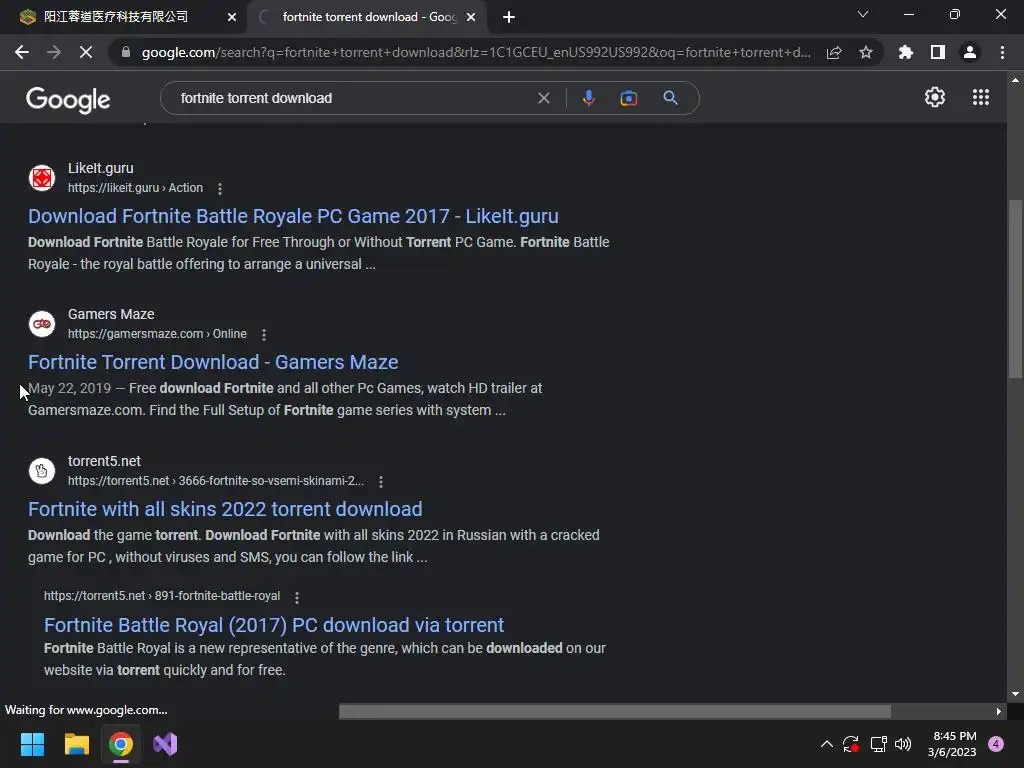This screenshot has width=1024, height=768.
Task: Click the Chrome taskbar icon
Action: [x=121, y=744]
